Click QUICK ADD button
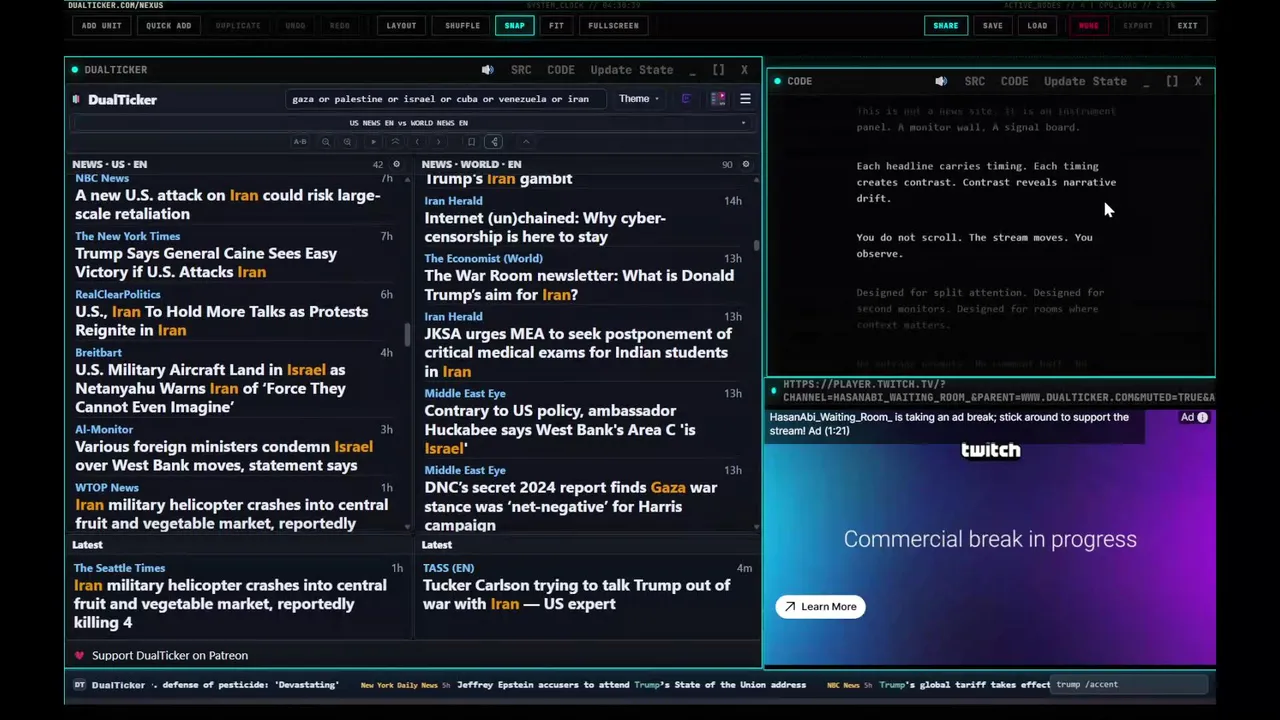1280x720 pixels. (168, 26)
